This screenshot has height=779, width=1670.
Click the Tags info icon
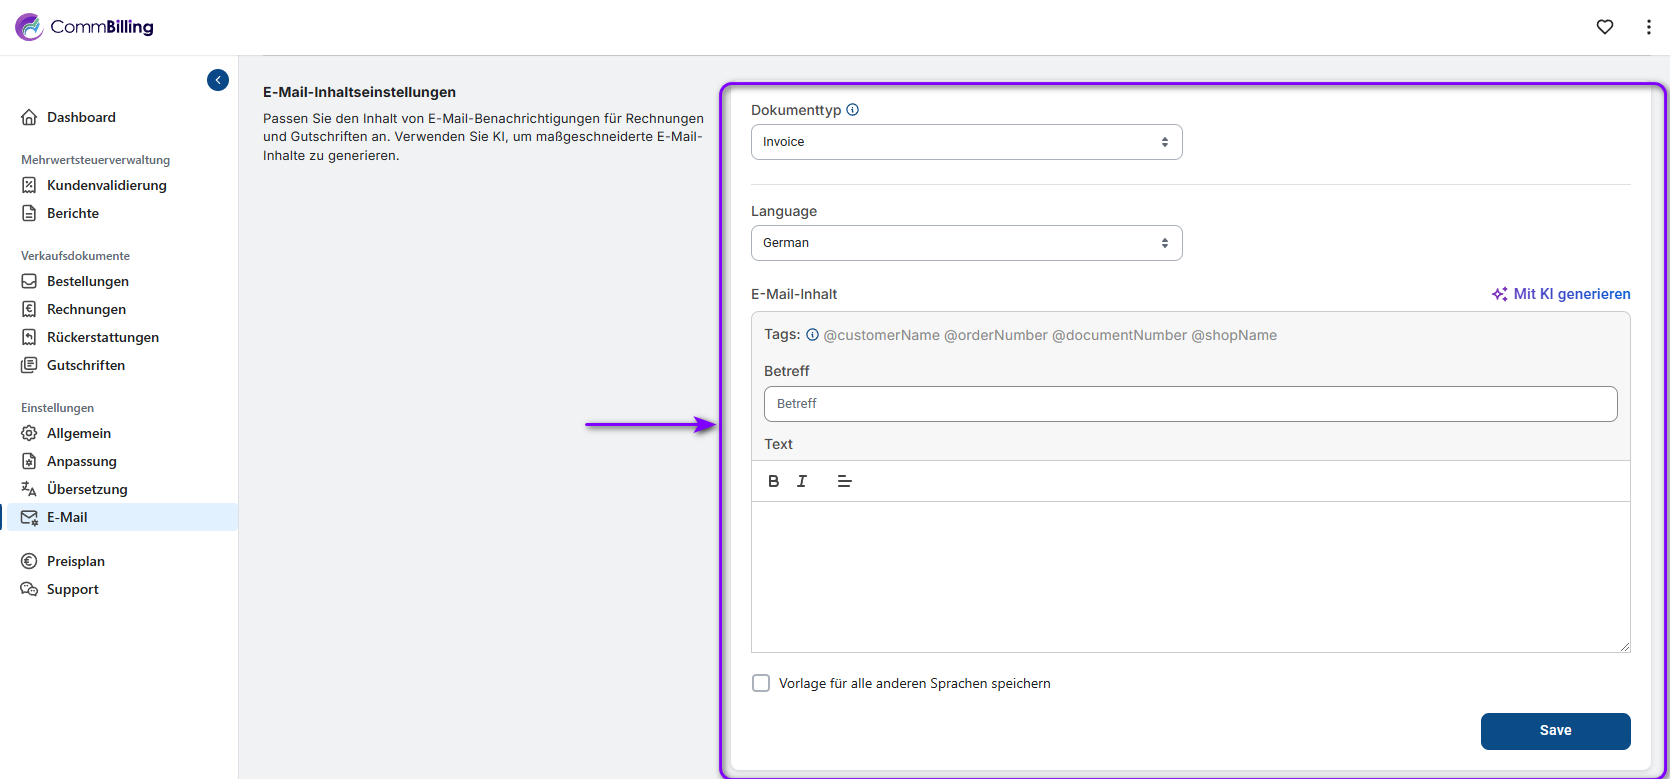coord(812,335)
